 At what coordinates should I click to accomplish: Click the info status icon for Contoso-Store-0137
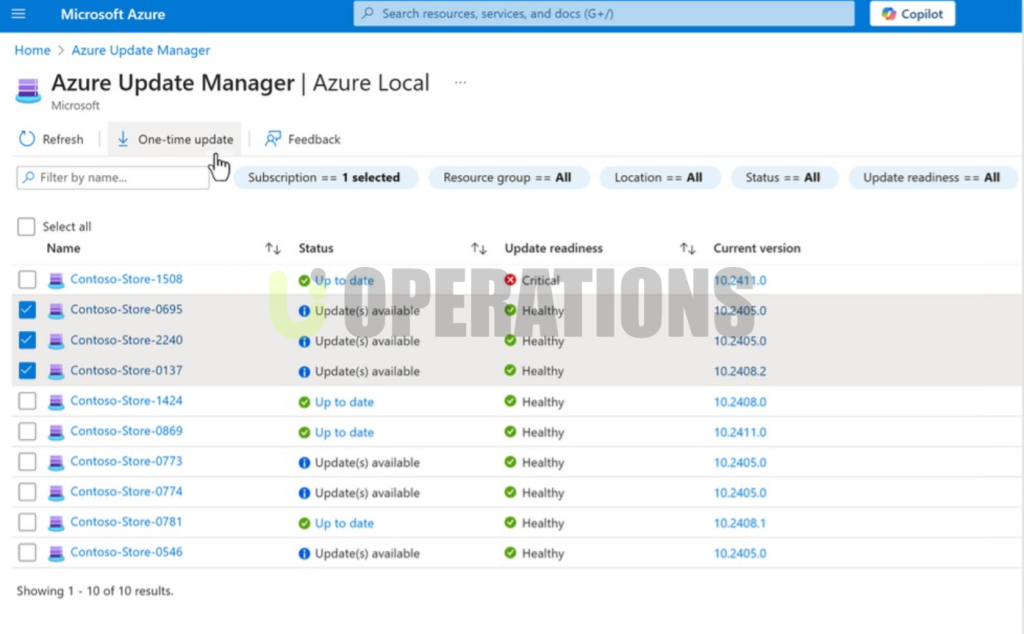click(x=304, y=372)
